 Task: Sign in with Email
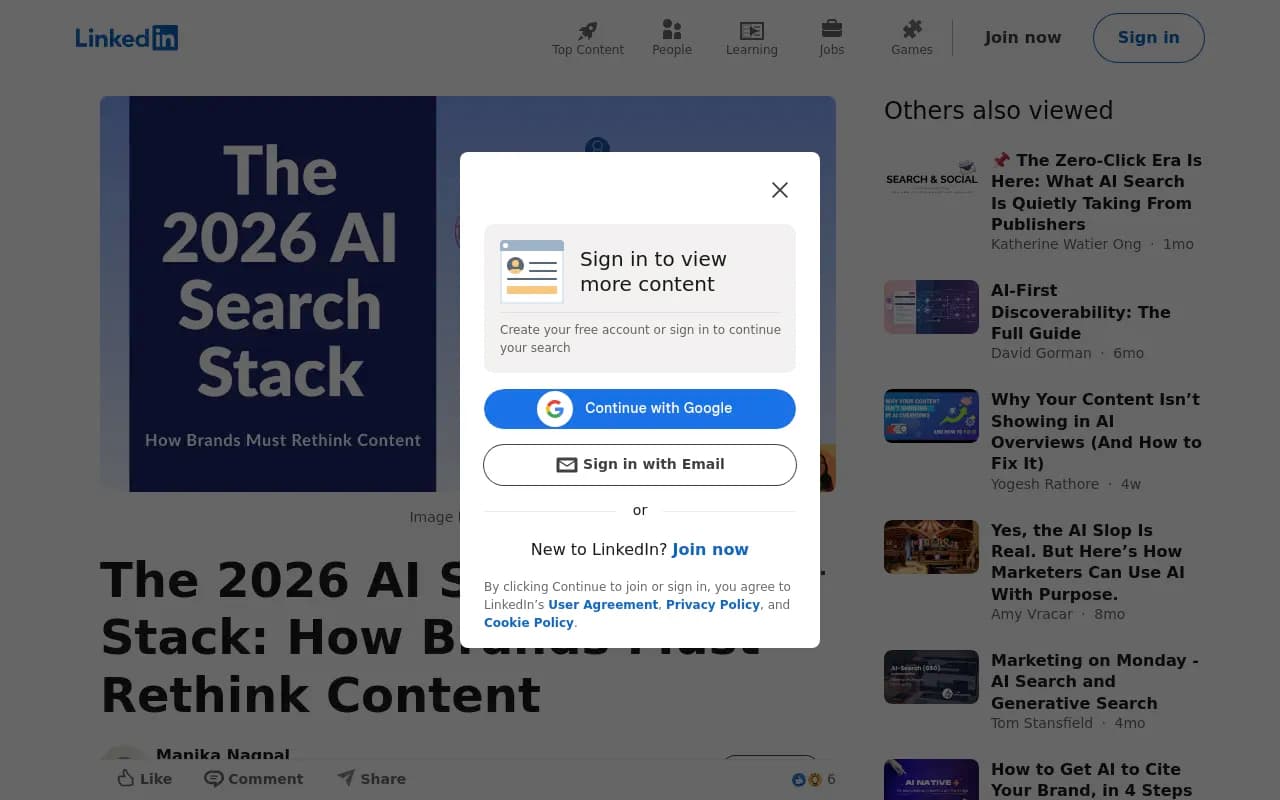coord(639,464)
